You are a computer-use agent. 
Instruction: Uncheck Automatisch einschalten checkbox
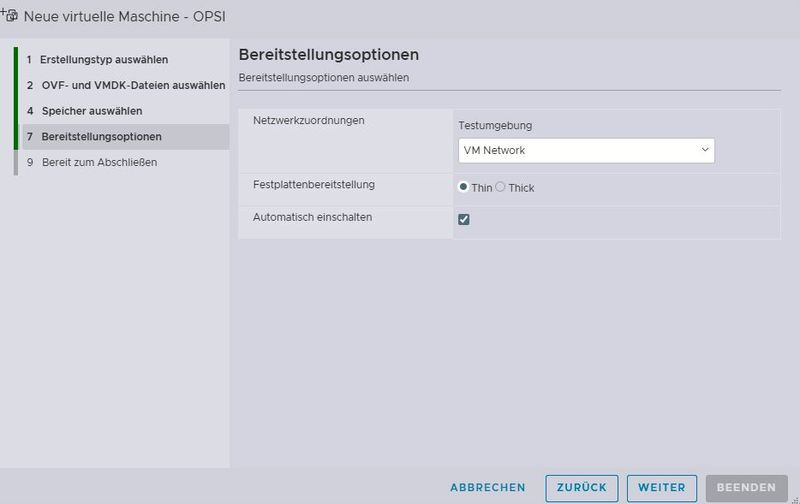(464, 219)
